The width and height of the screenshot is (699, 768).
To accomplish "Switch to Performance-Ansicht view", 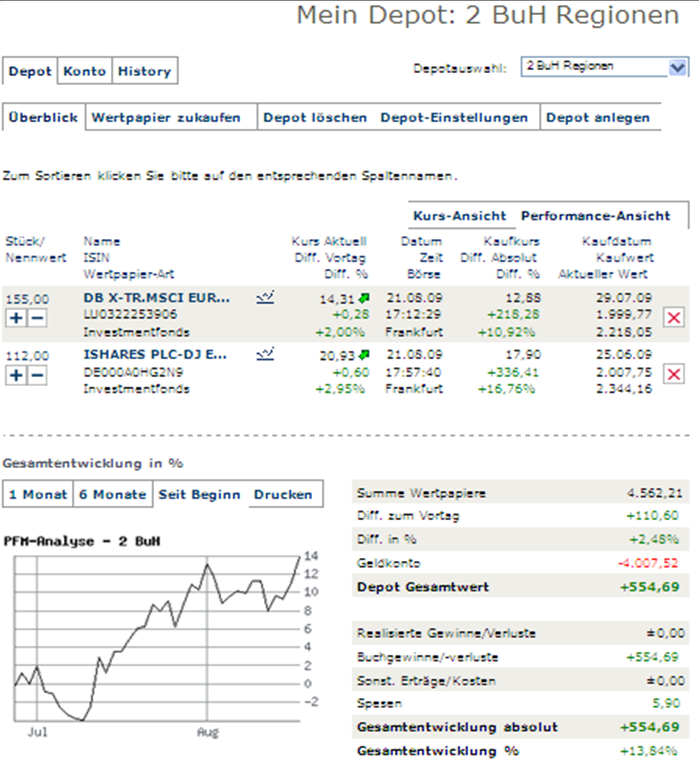I will [594, 215].
